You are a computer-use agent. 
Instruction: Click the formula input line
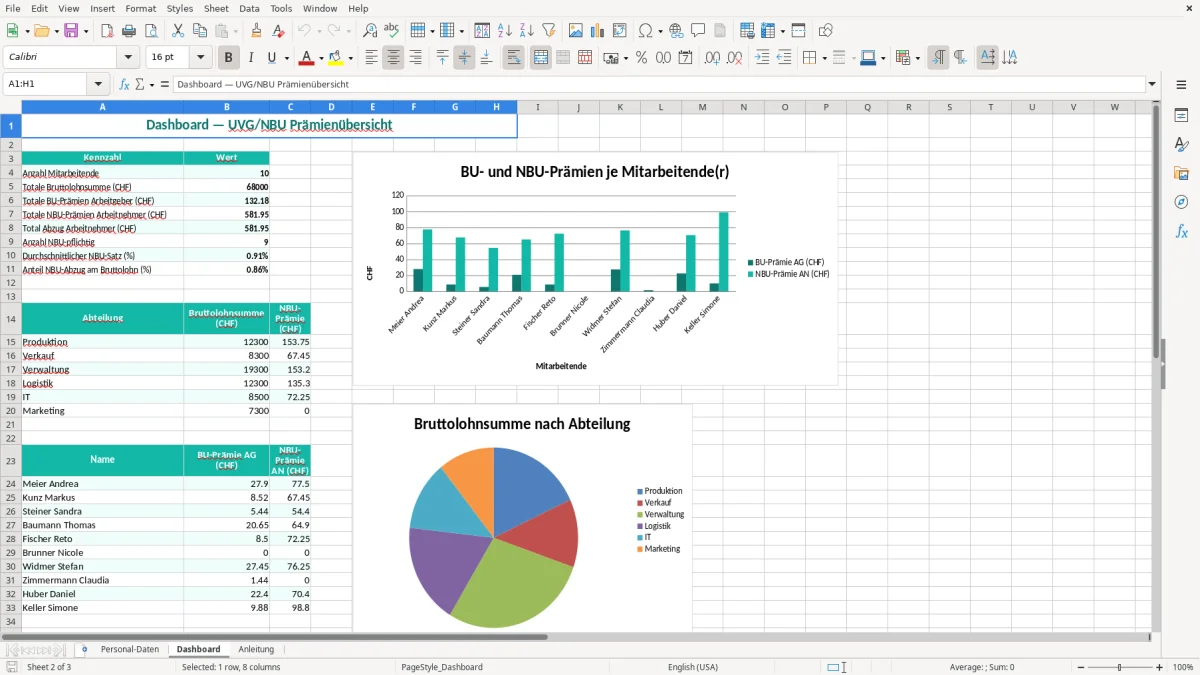(x=658, y=84)
